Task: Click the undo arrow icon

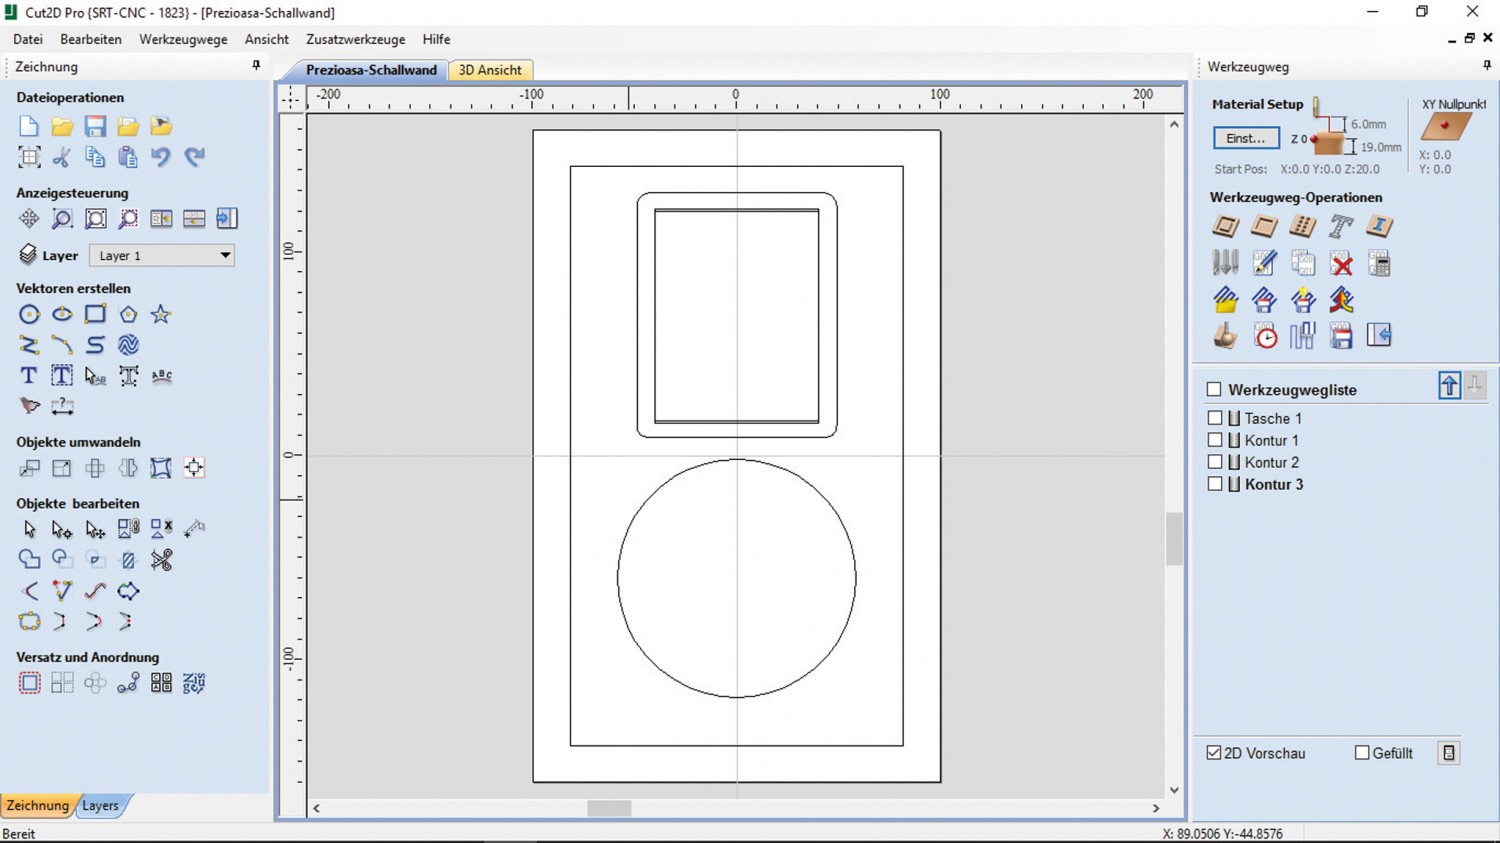Action: (x=161, y=157)
